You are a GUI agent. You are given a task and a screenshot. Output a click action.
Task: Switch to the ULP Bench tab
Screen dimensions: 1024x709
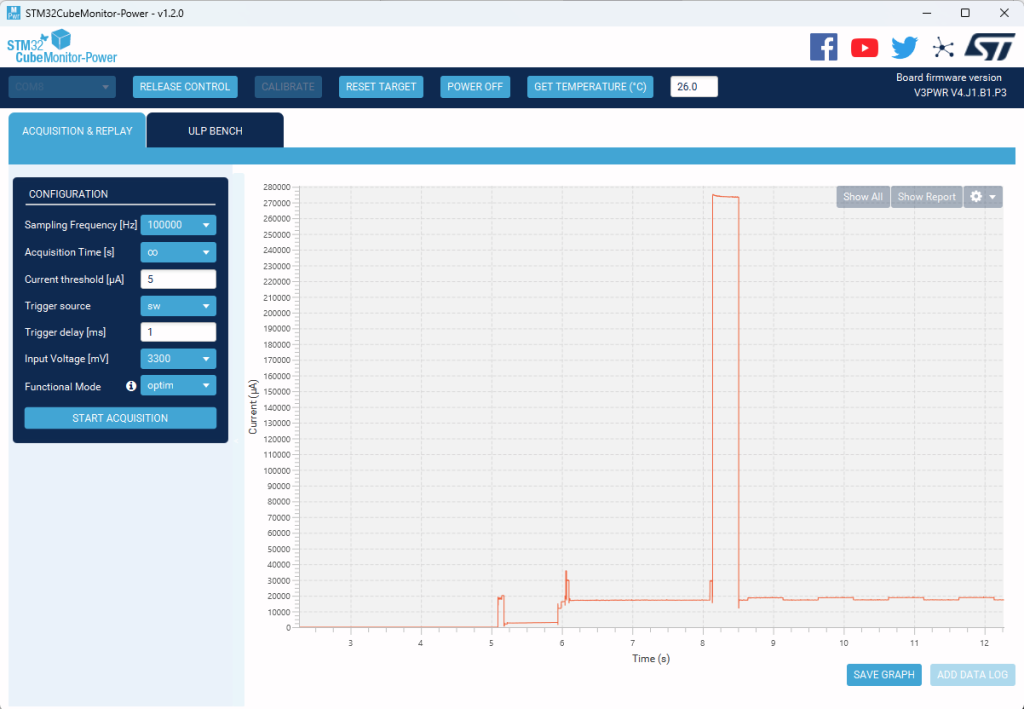215,131
